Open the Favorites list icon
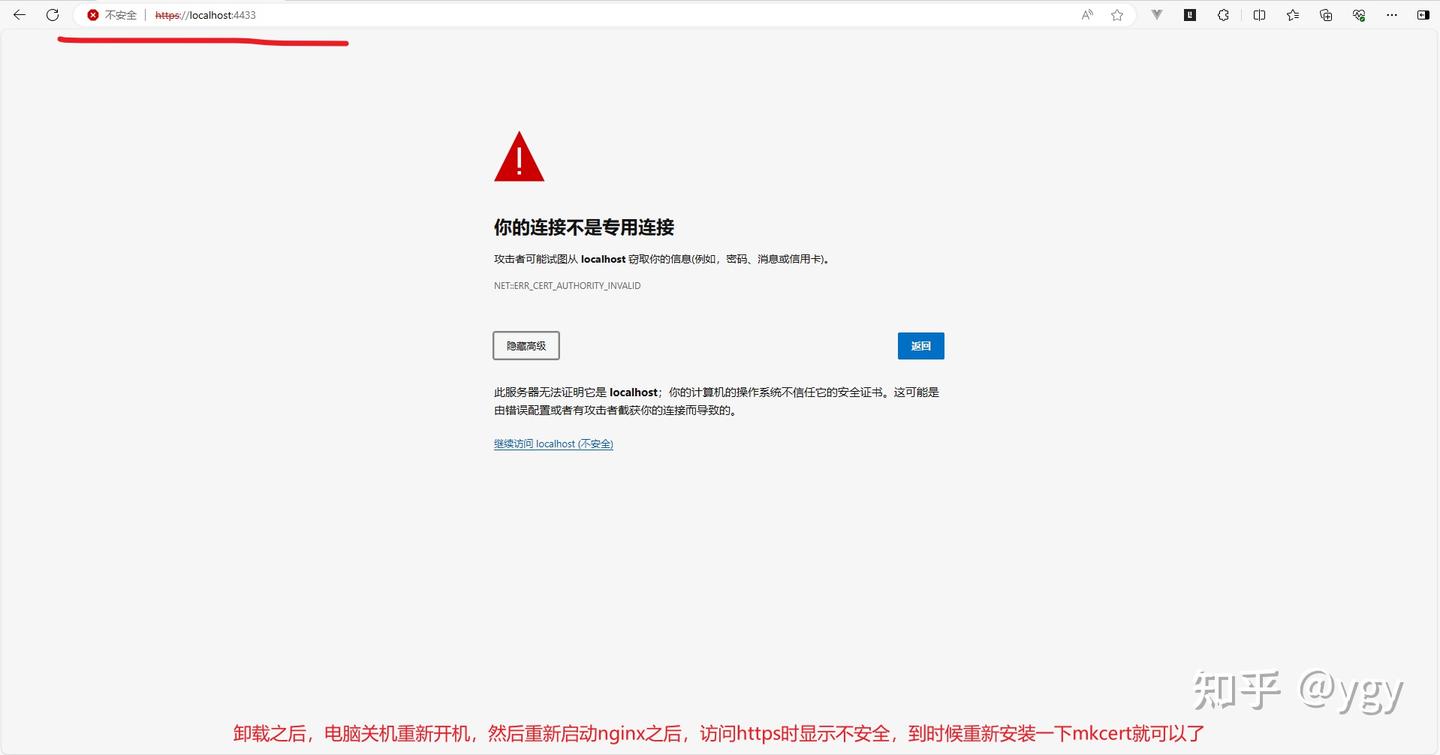 [x=1294, y=15]
